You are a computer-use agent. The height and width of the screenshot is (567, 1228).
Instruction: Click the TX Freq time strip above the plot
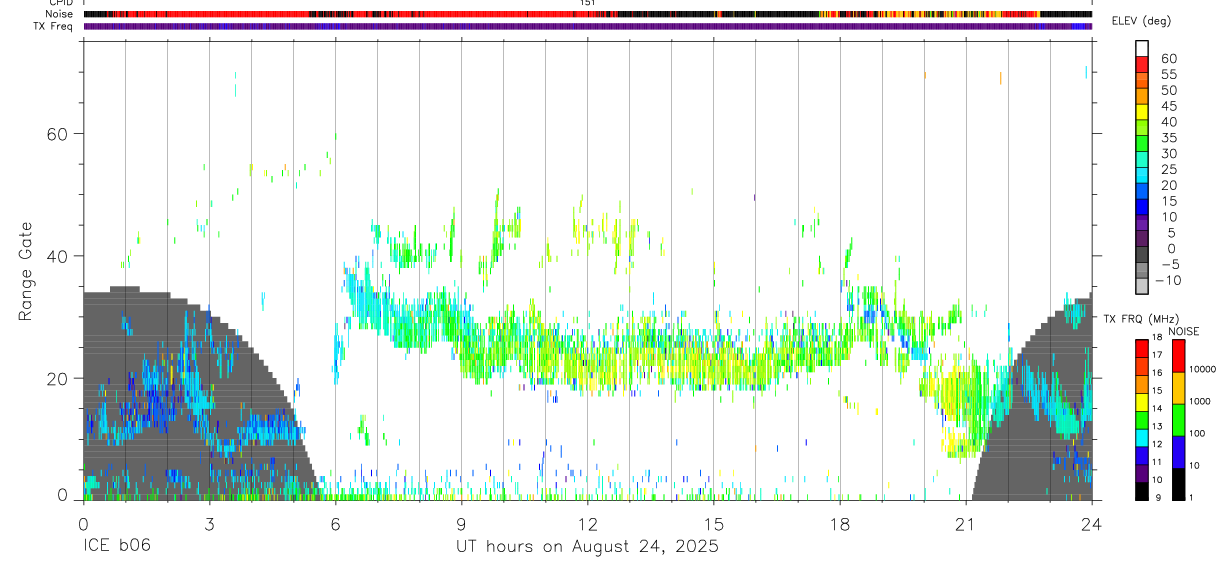tap(587, 26)
